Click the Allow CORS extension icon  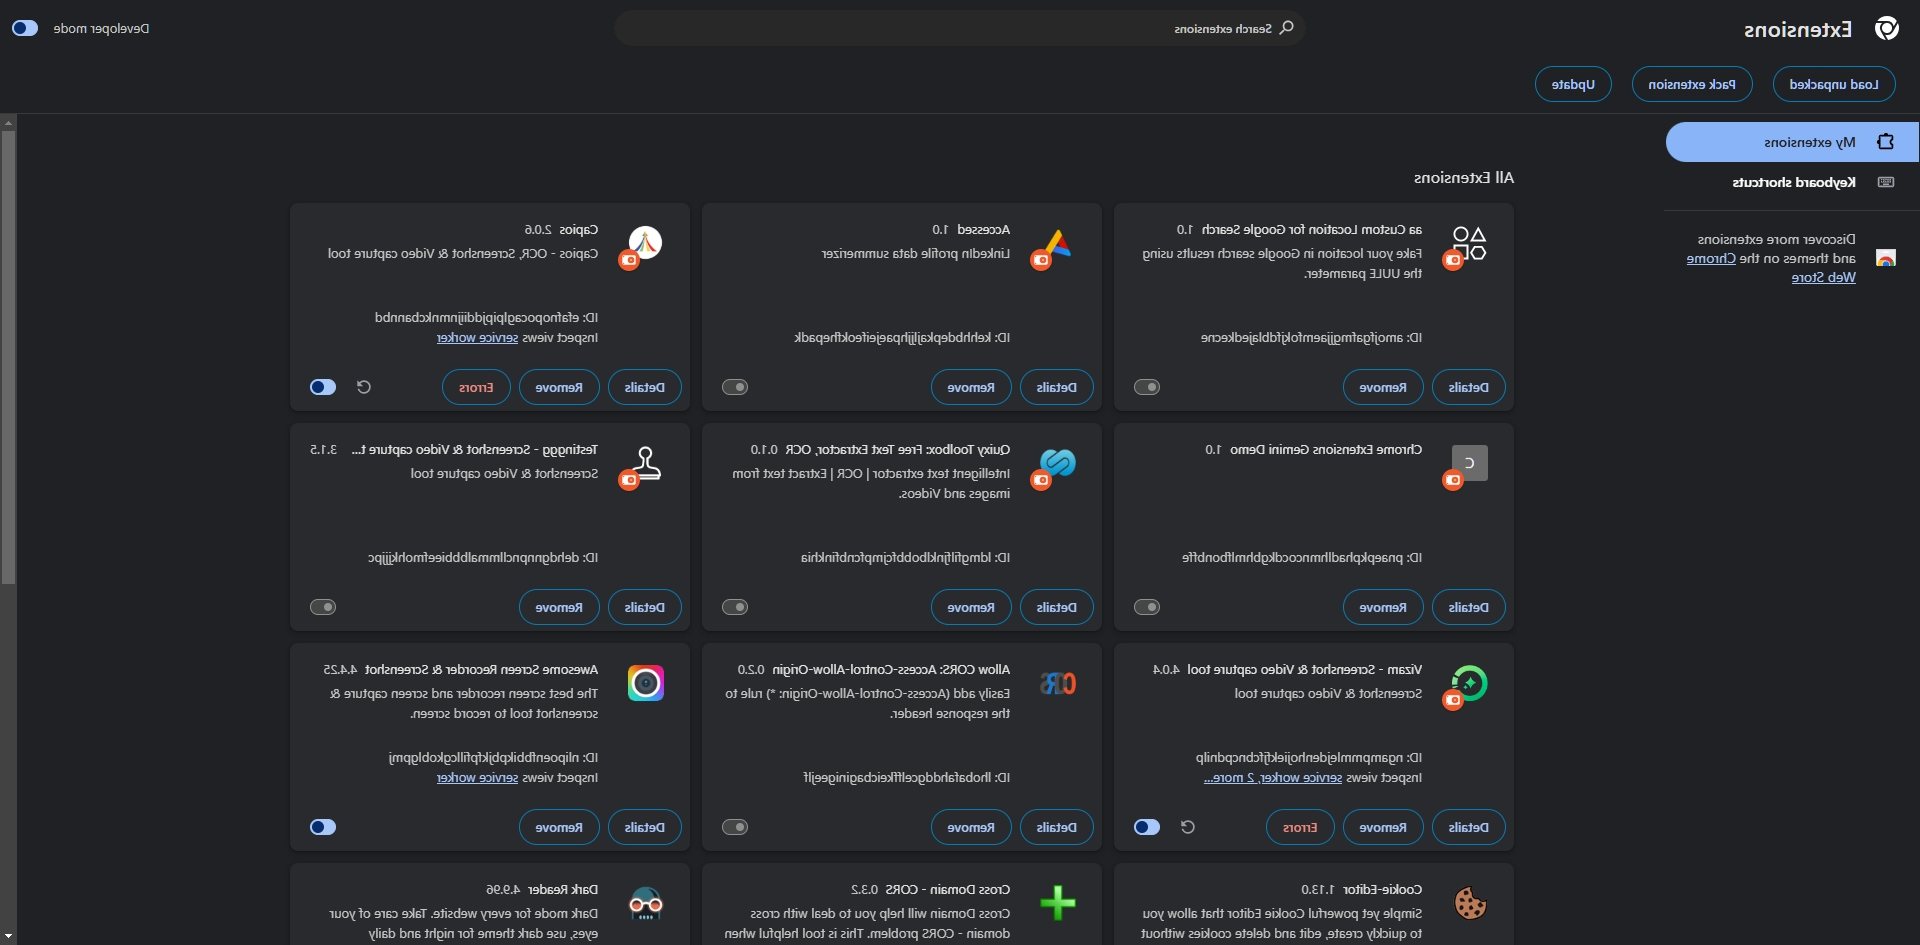[1057, 683]
